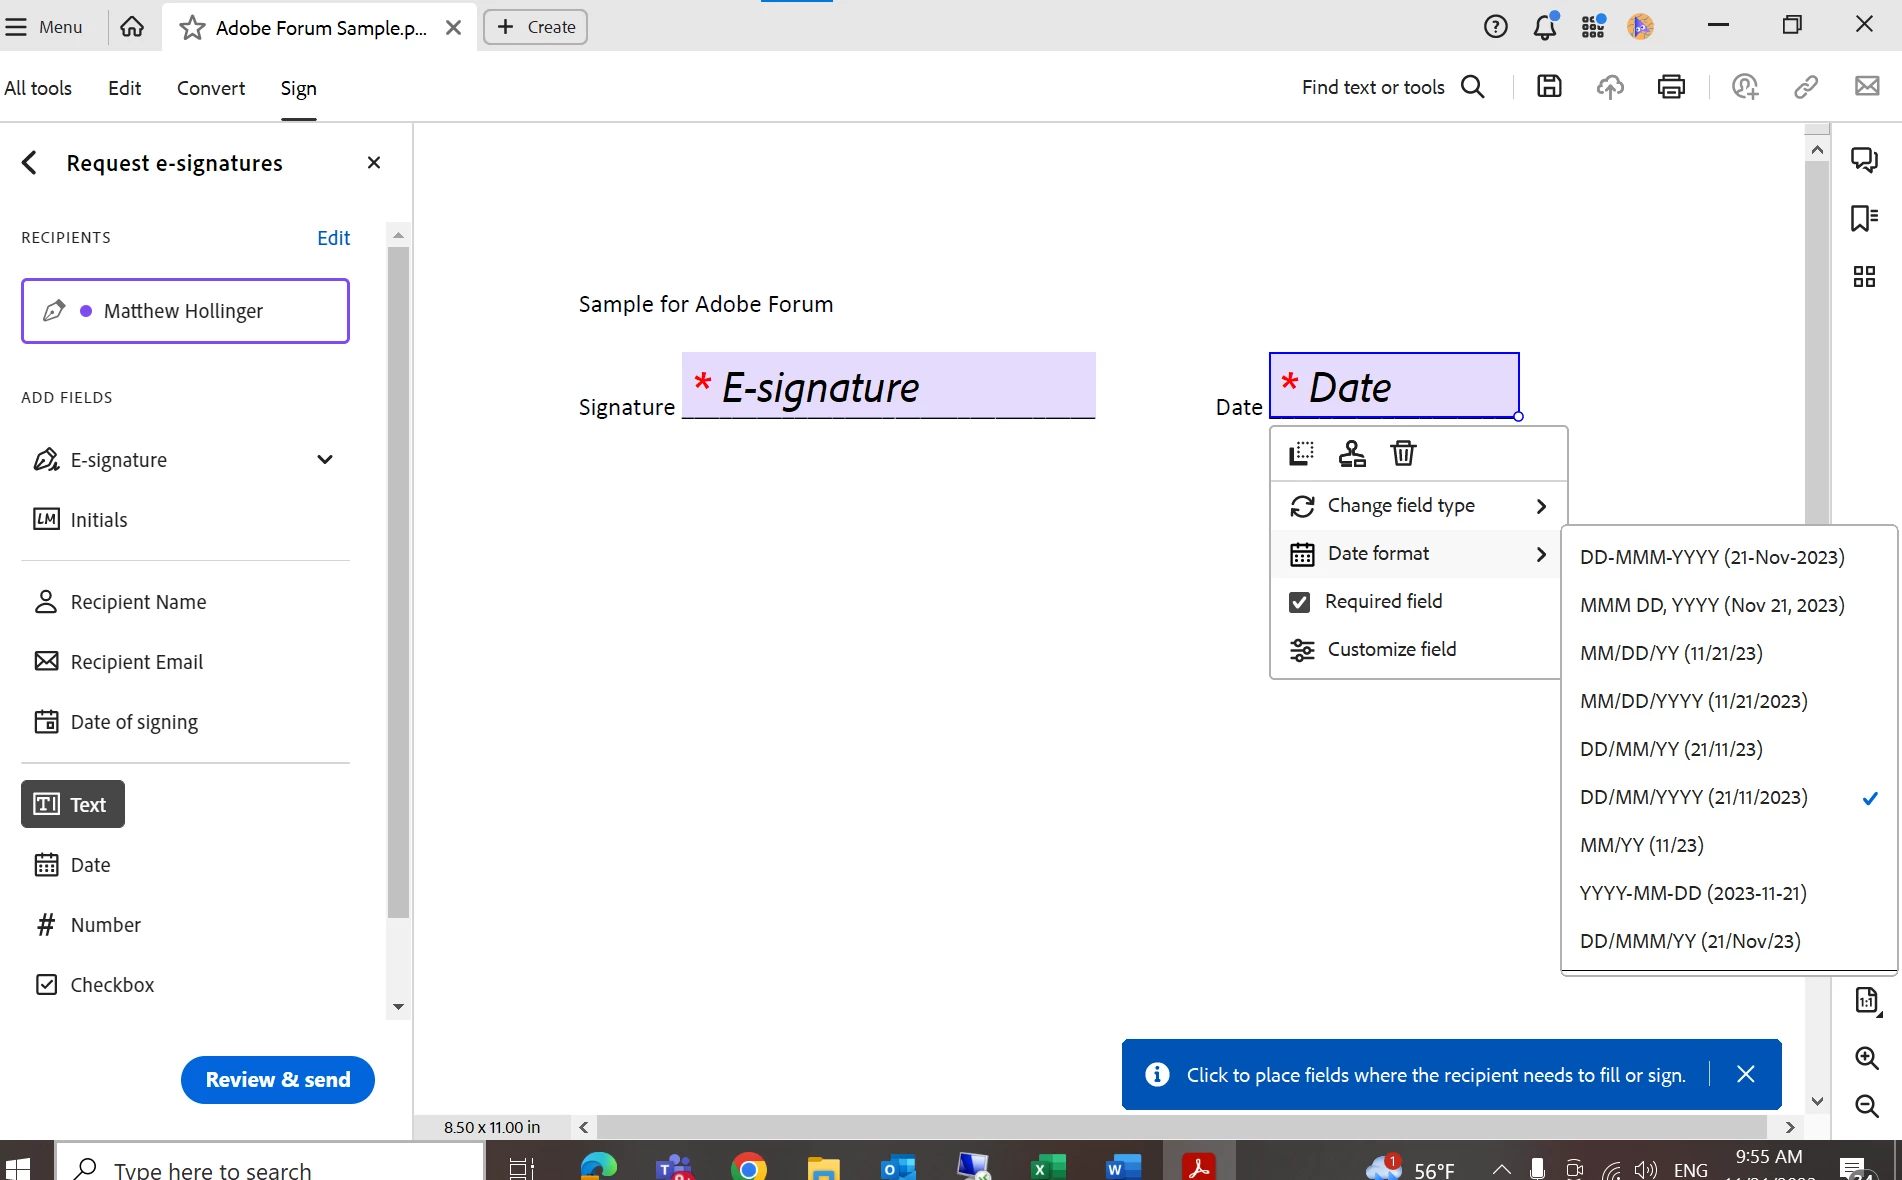This screenshot has width=1902, height=1180.
Task: Open Excel from the taskbar
Action: point(1047,1167)
